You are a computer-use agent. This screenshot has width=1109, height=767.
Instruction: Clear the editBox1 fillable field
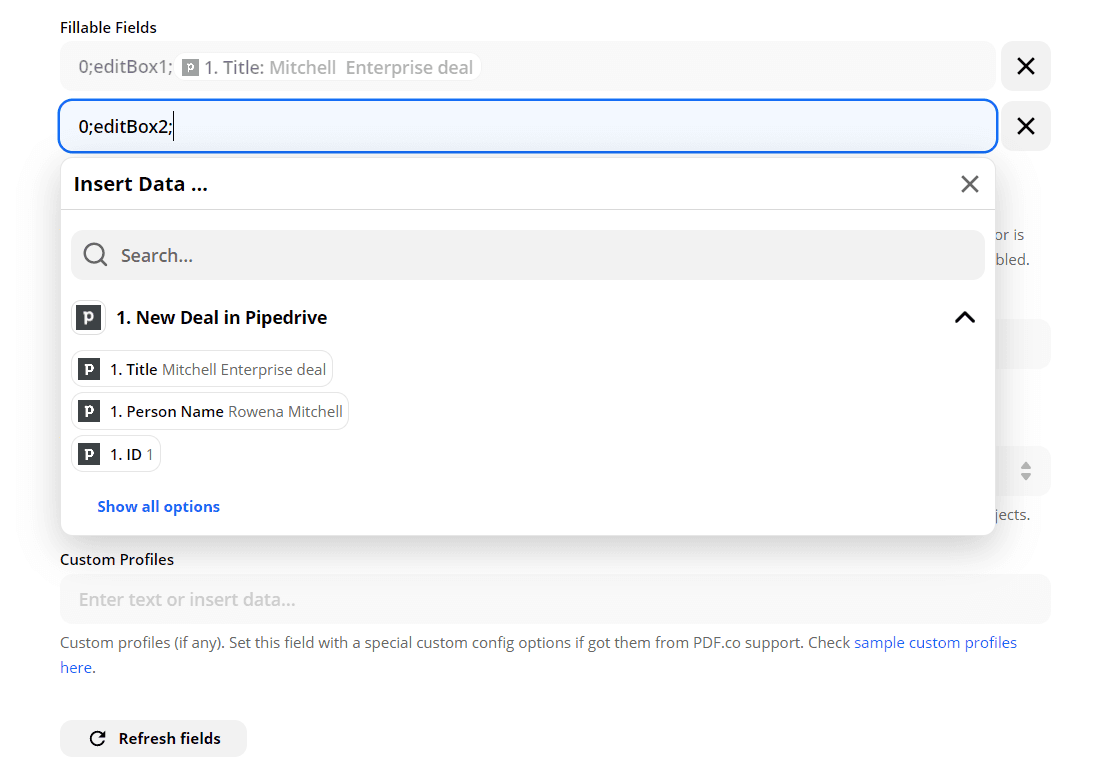pos(1025,66)
